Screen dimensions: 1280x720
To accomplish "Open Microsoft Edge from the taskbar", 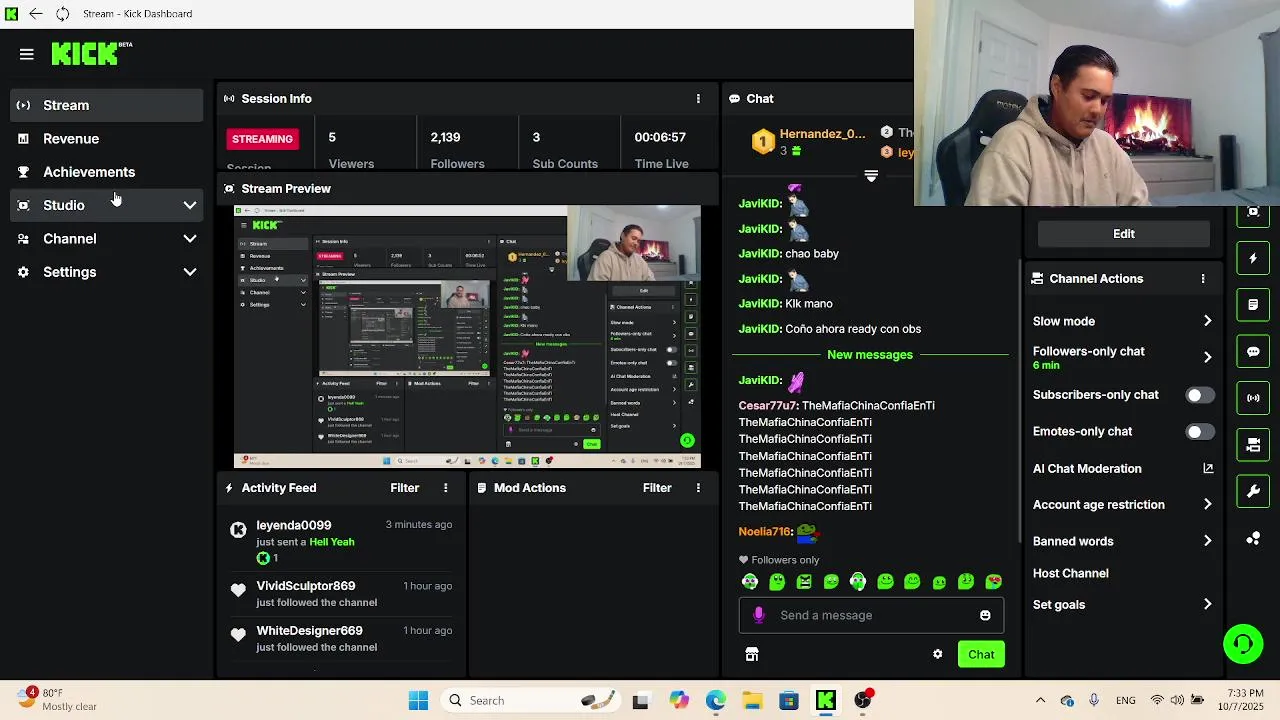I will (716, 700).
